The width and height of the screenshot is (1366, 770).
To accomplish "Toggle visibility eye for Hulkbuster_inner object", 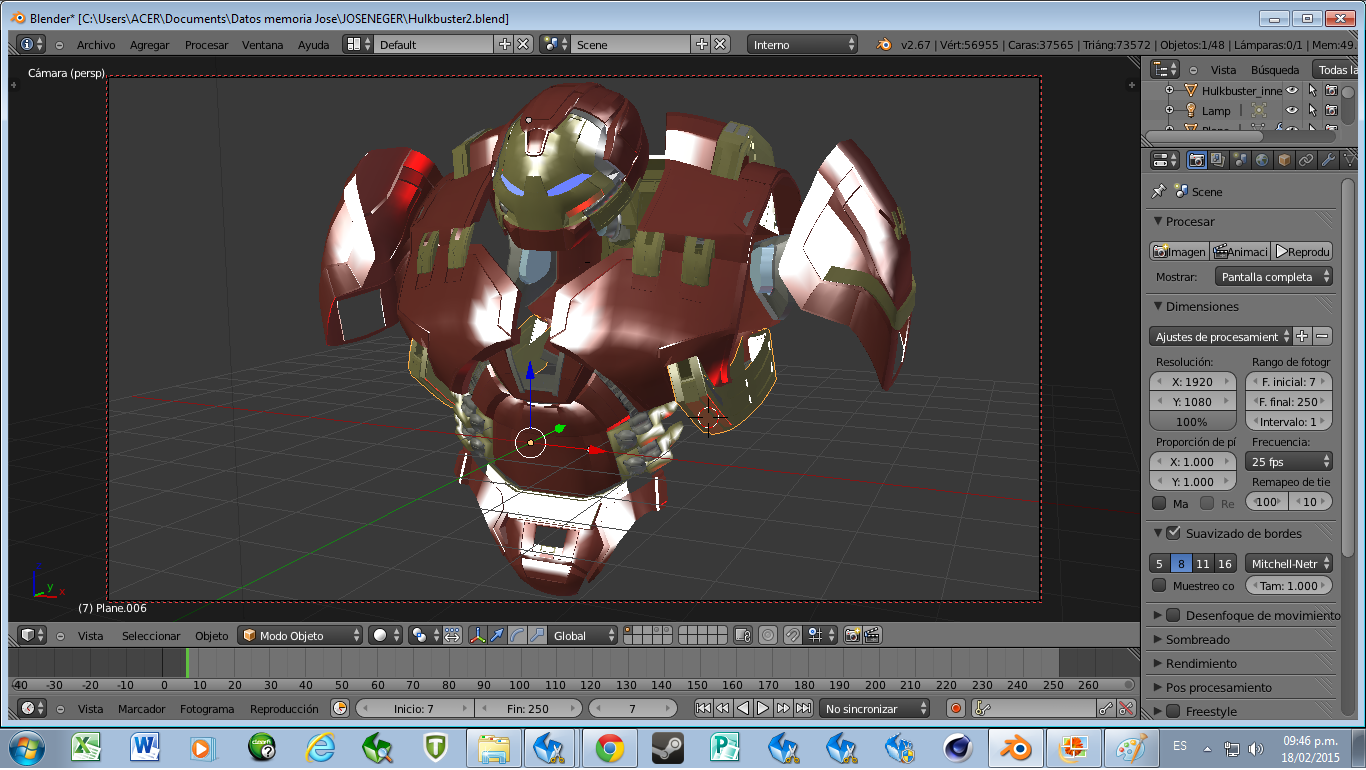I will (x=1292, y=90).
